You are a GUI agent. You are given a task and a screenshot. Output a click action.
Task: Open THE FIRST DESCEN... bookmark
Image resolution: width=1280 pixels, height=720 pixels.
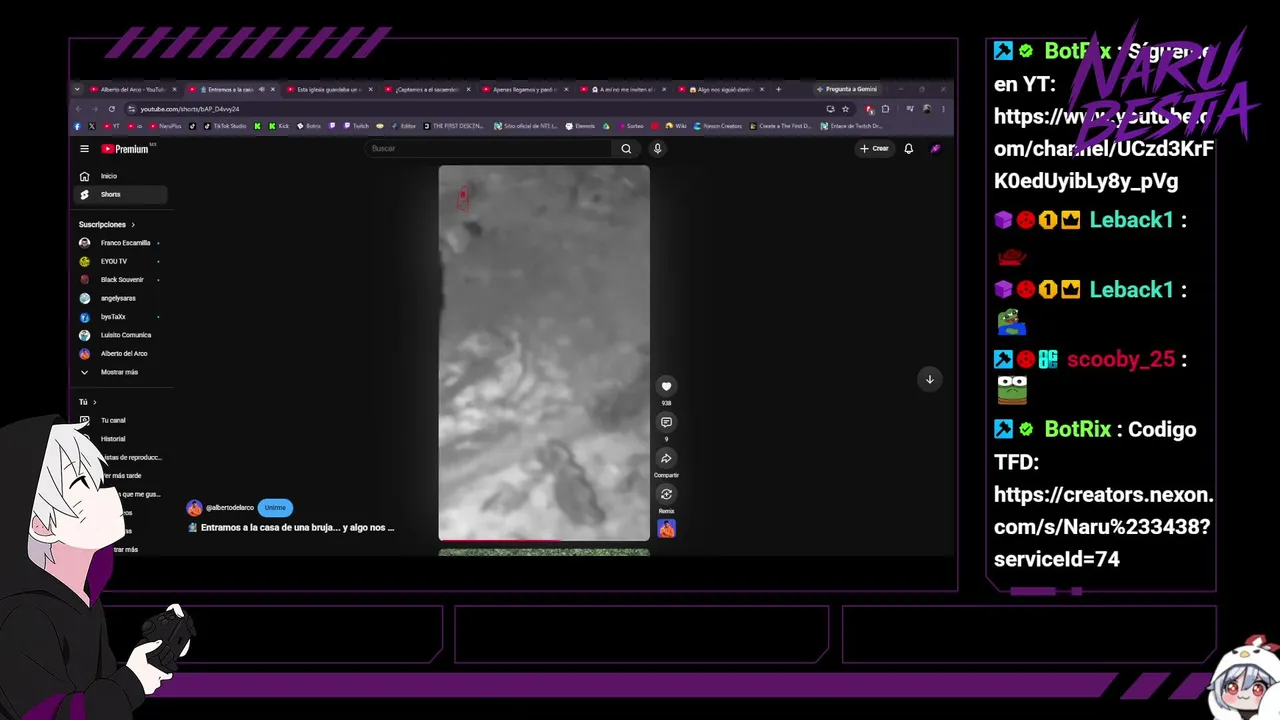(x=453, y=126)
